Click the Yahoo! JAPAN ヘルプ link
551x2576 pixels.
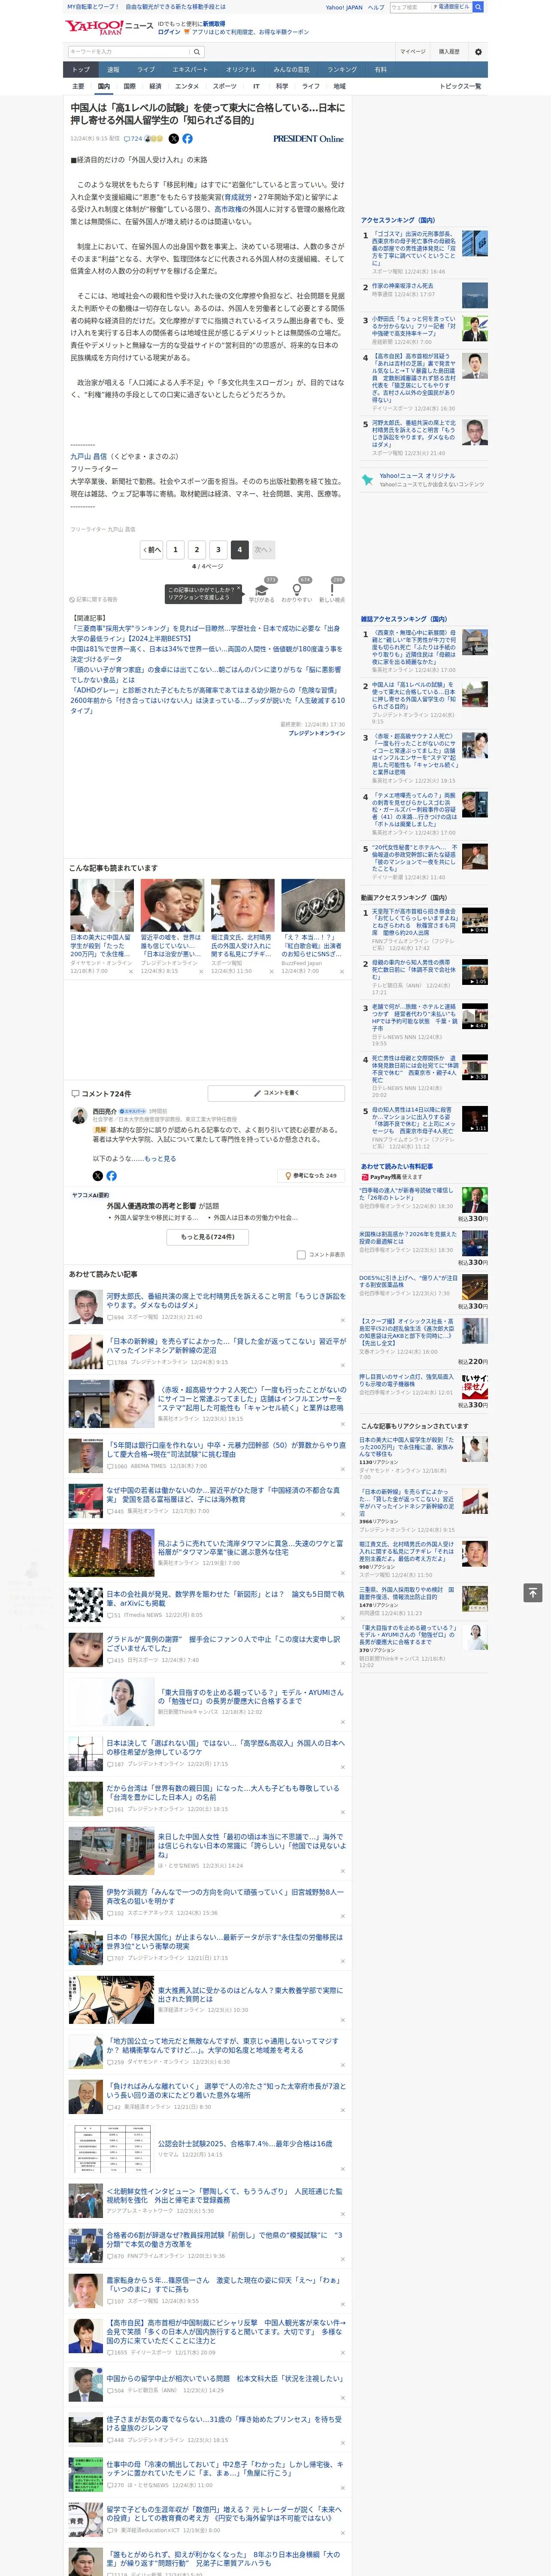375,7
